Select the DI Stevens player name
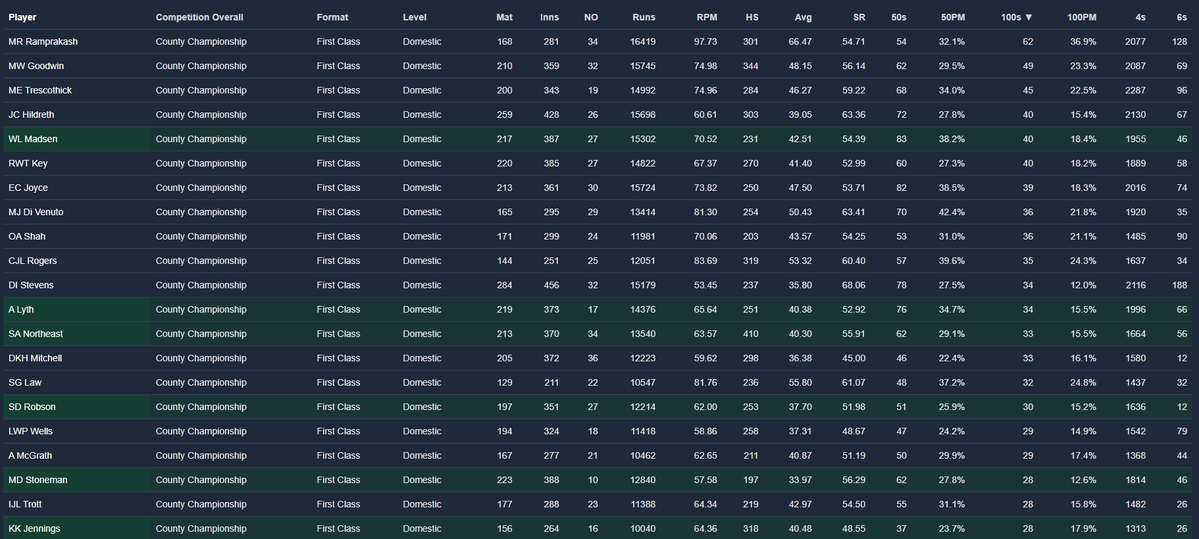1199x539 pixels. (x=31, y=285)
